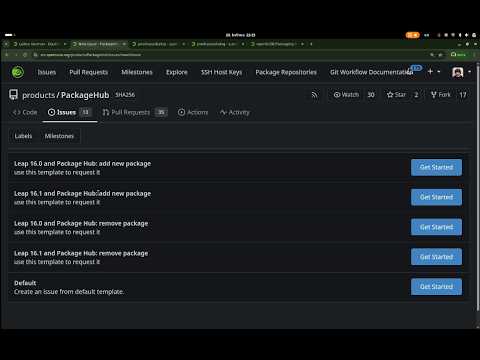Switch to the Code tab

click(25, 112)
